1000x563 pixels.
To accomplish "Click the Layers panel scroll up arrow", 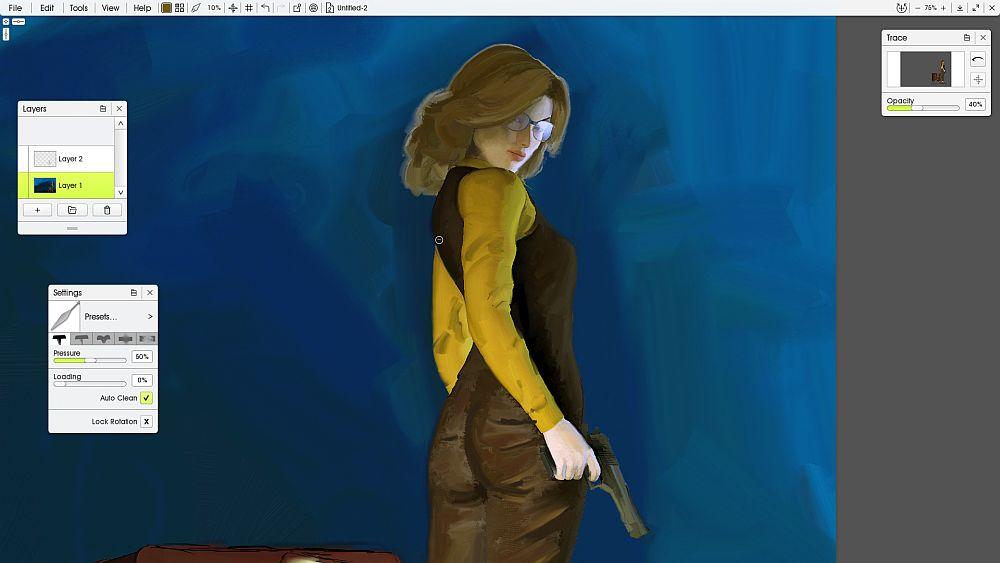I will pos(121,124).
